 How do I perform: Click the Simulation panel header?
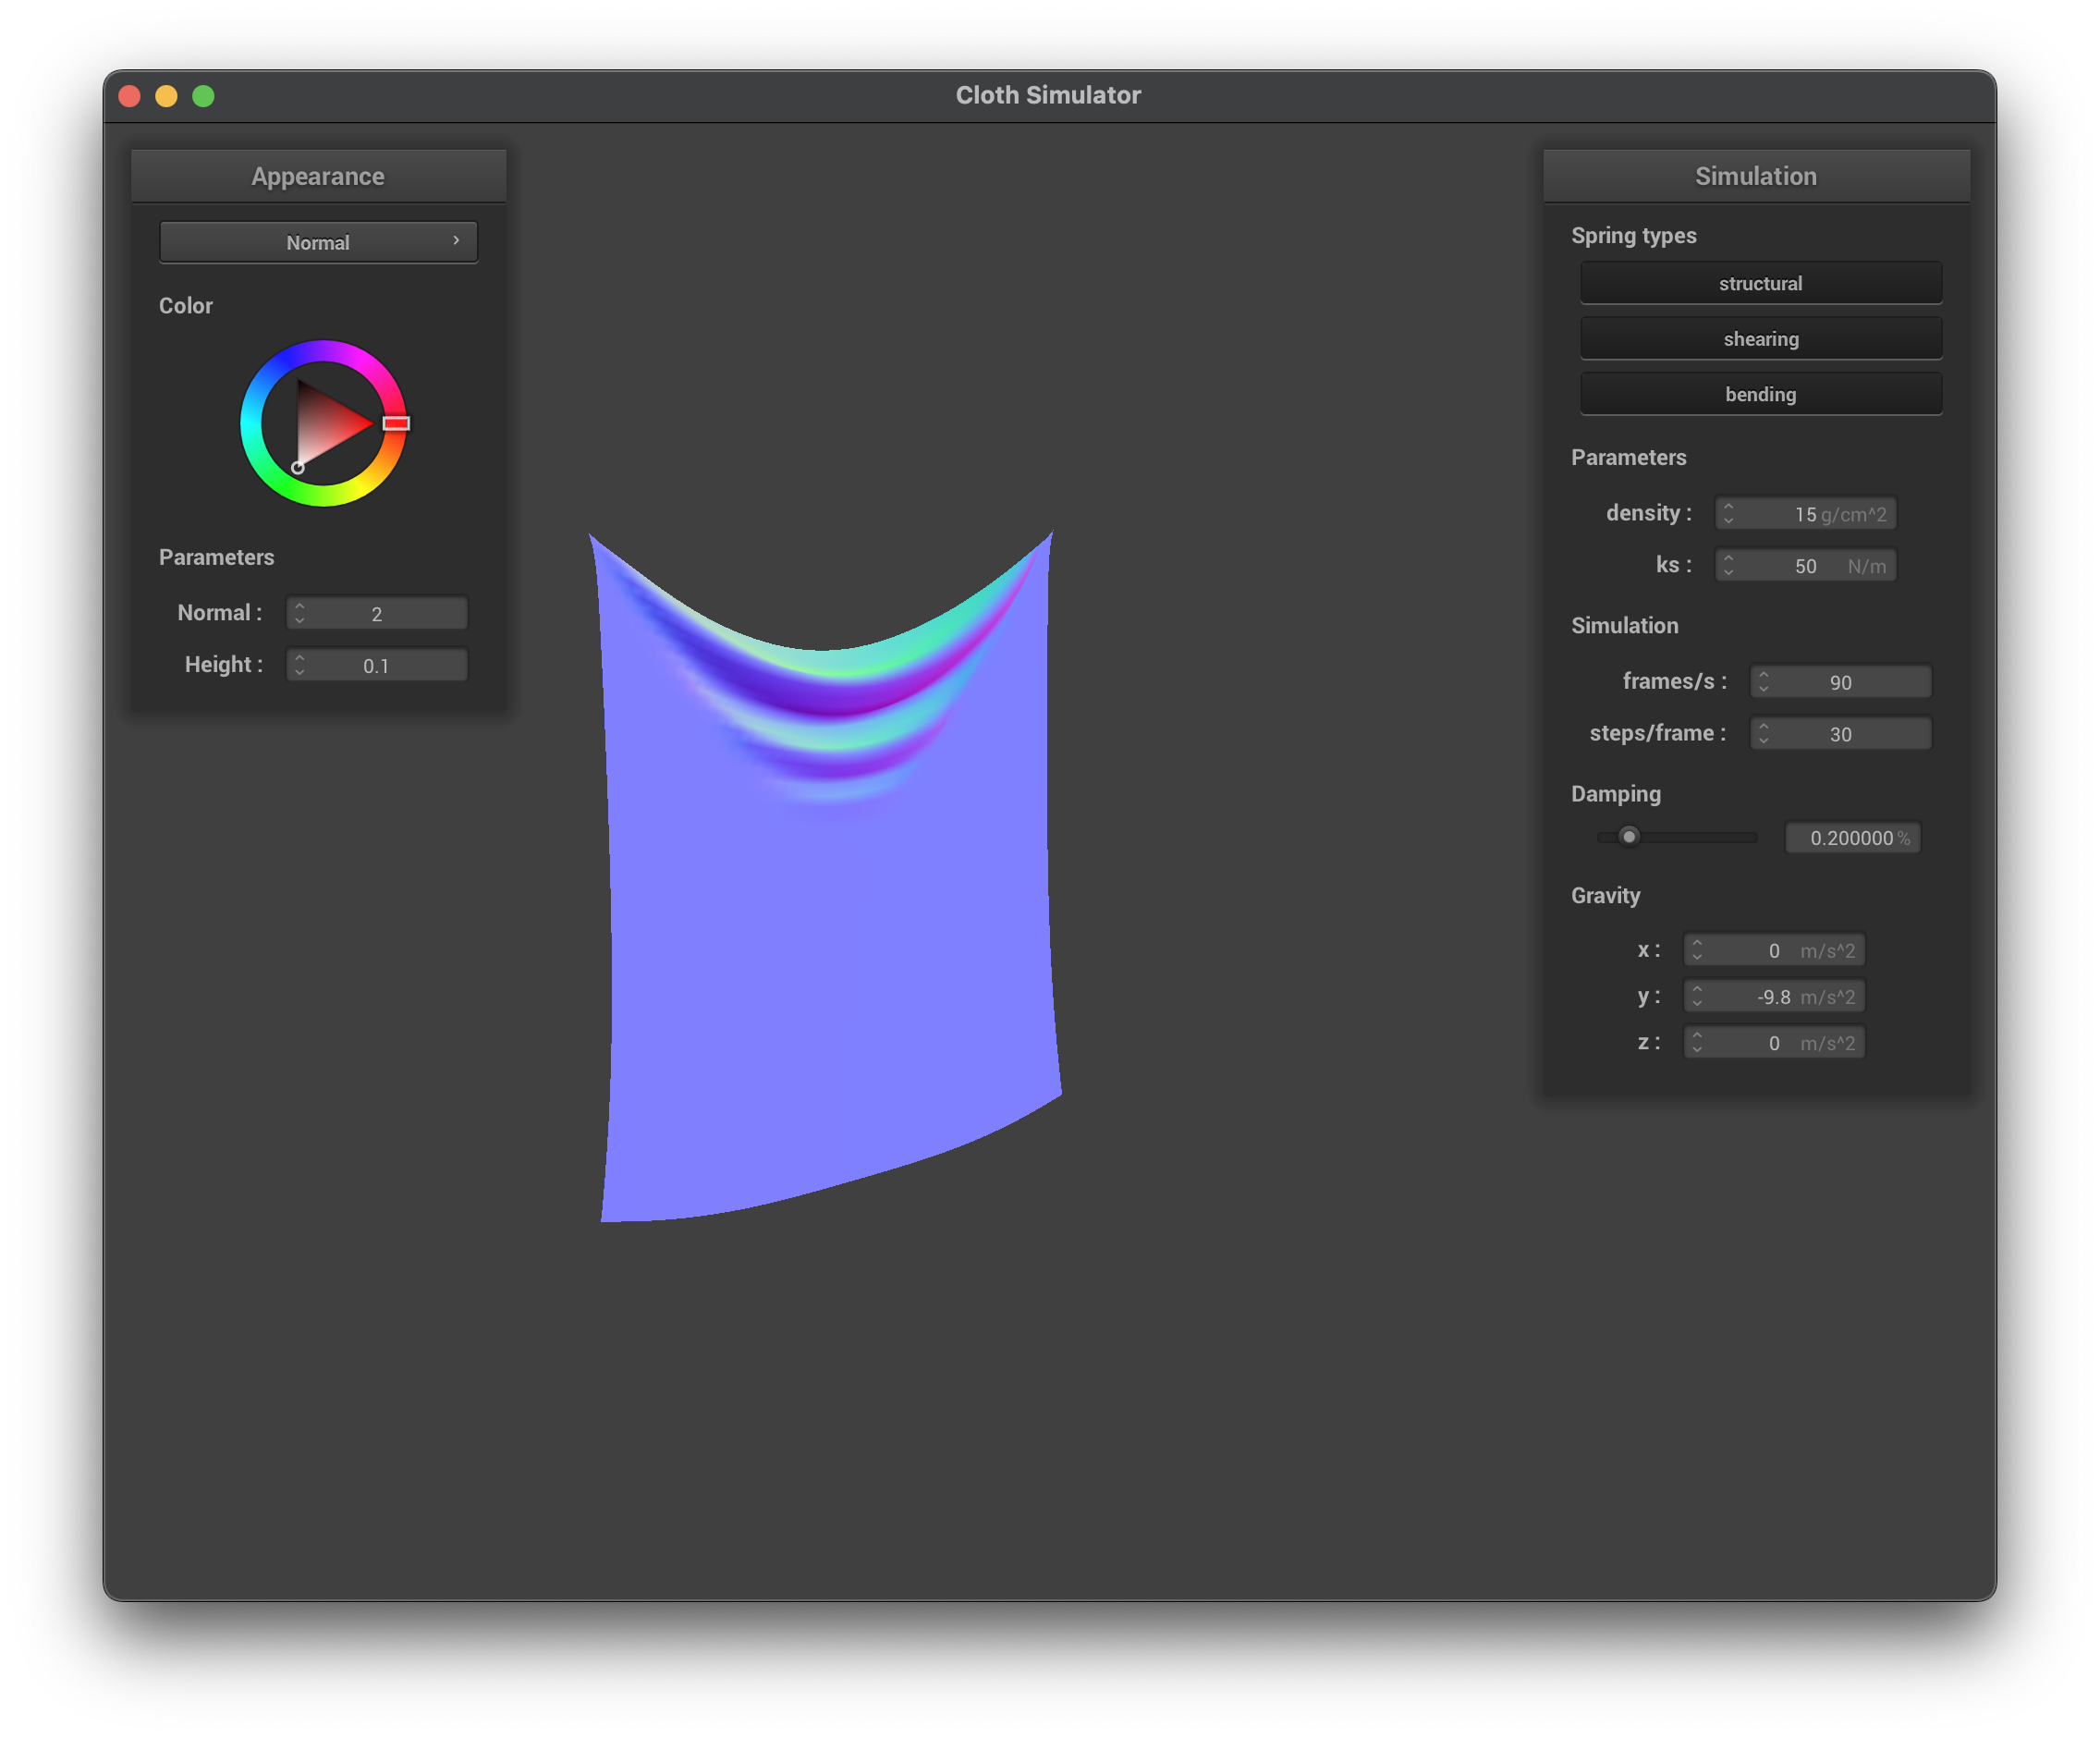(x=1755, y=176)
